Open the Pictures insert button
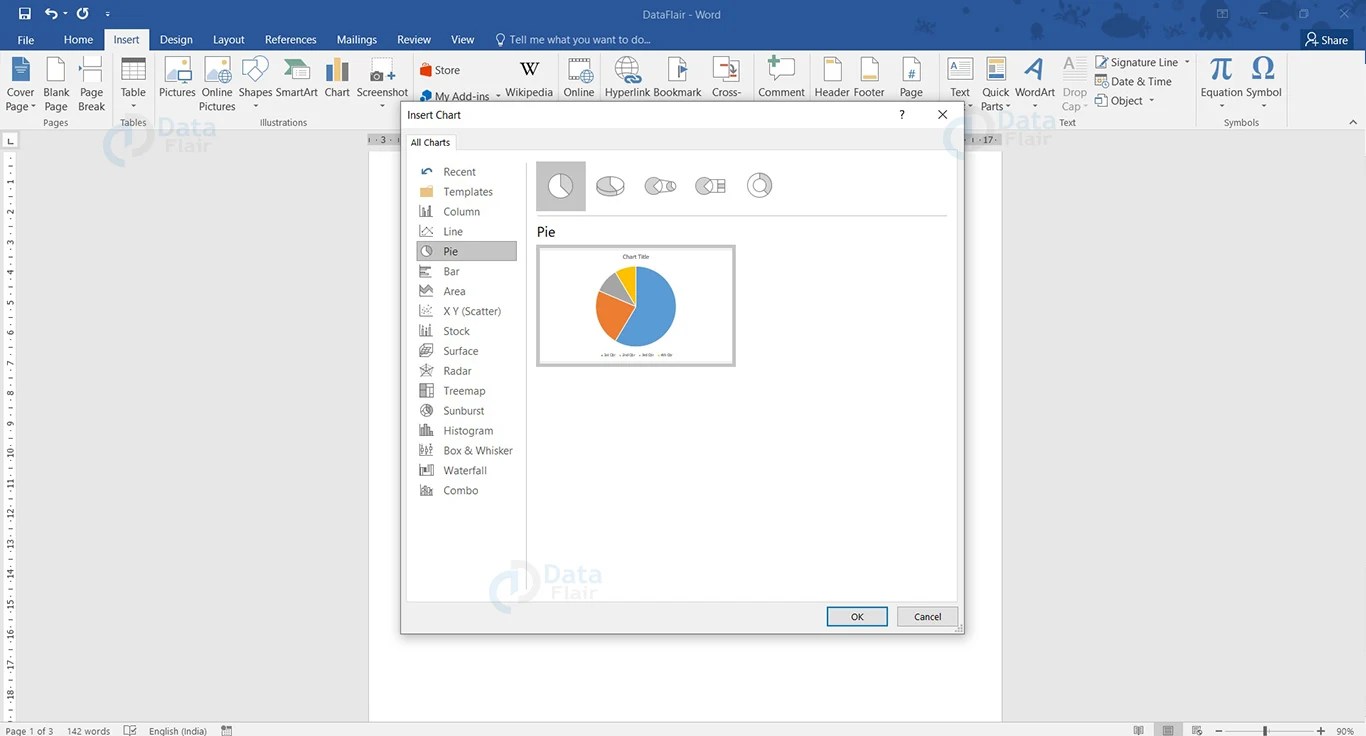 [177, 78]
